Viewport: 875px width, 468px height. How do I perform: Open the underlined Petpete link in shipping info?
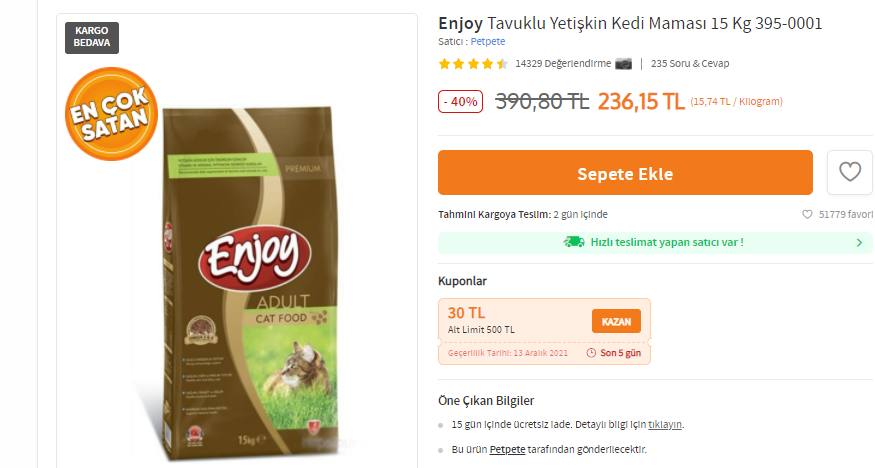(507, 449)
